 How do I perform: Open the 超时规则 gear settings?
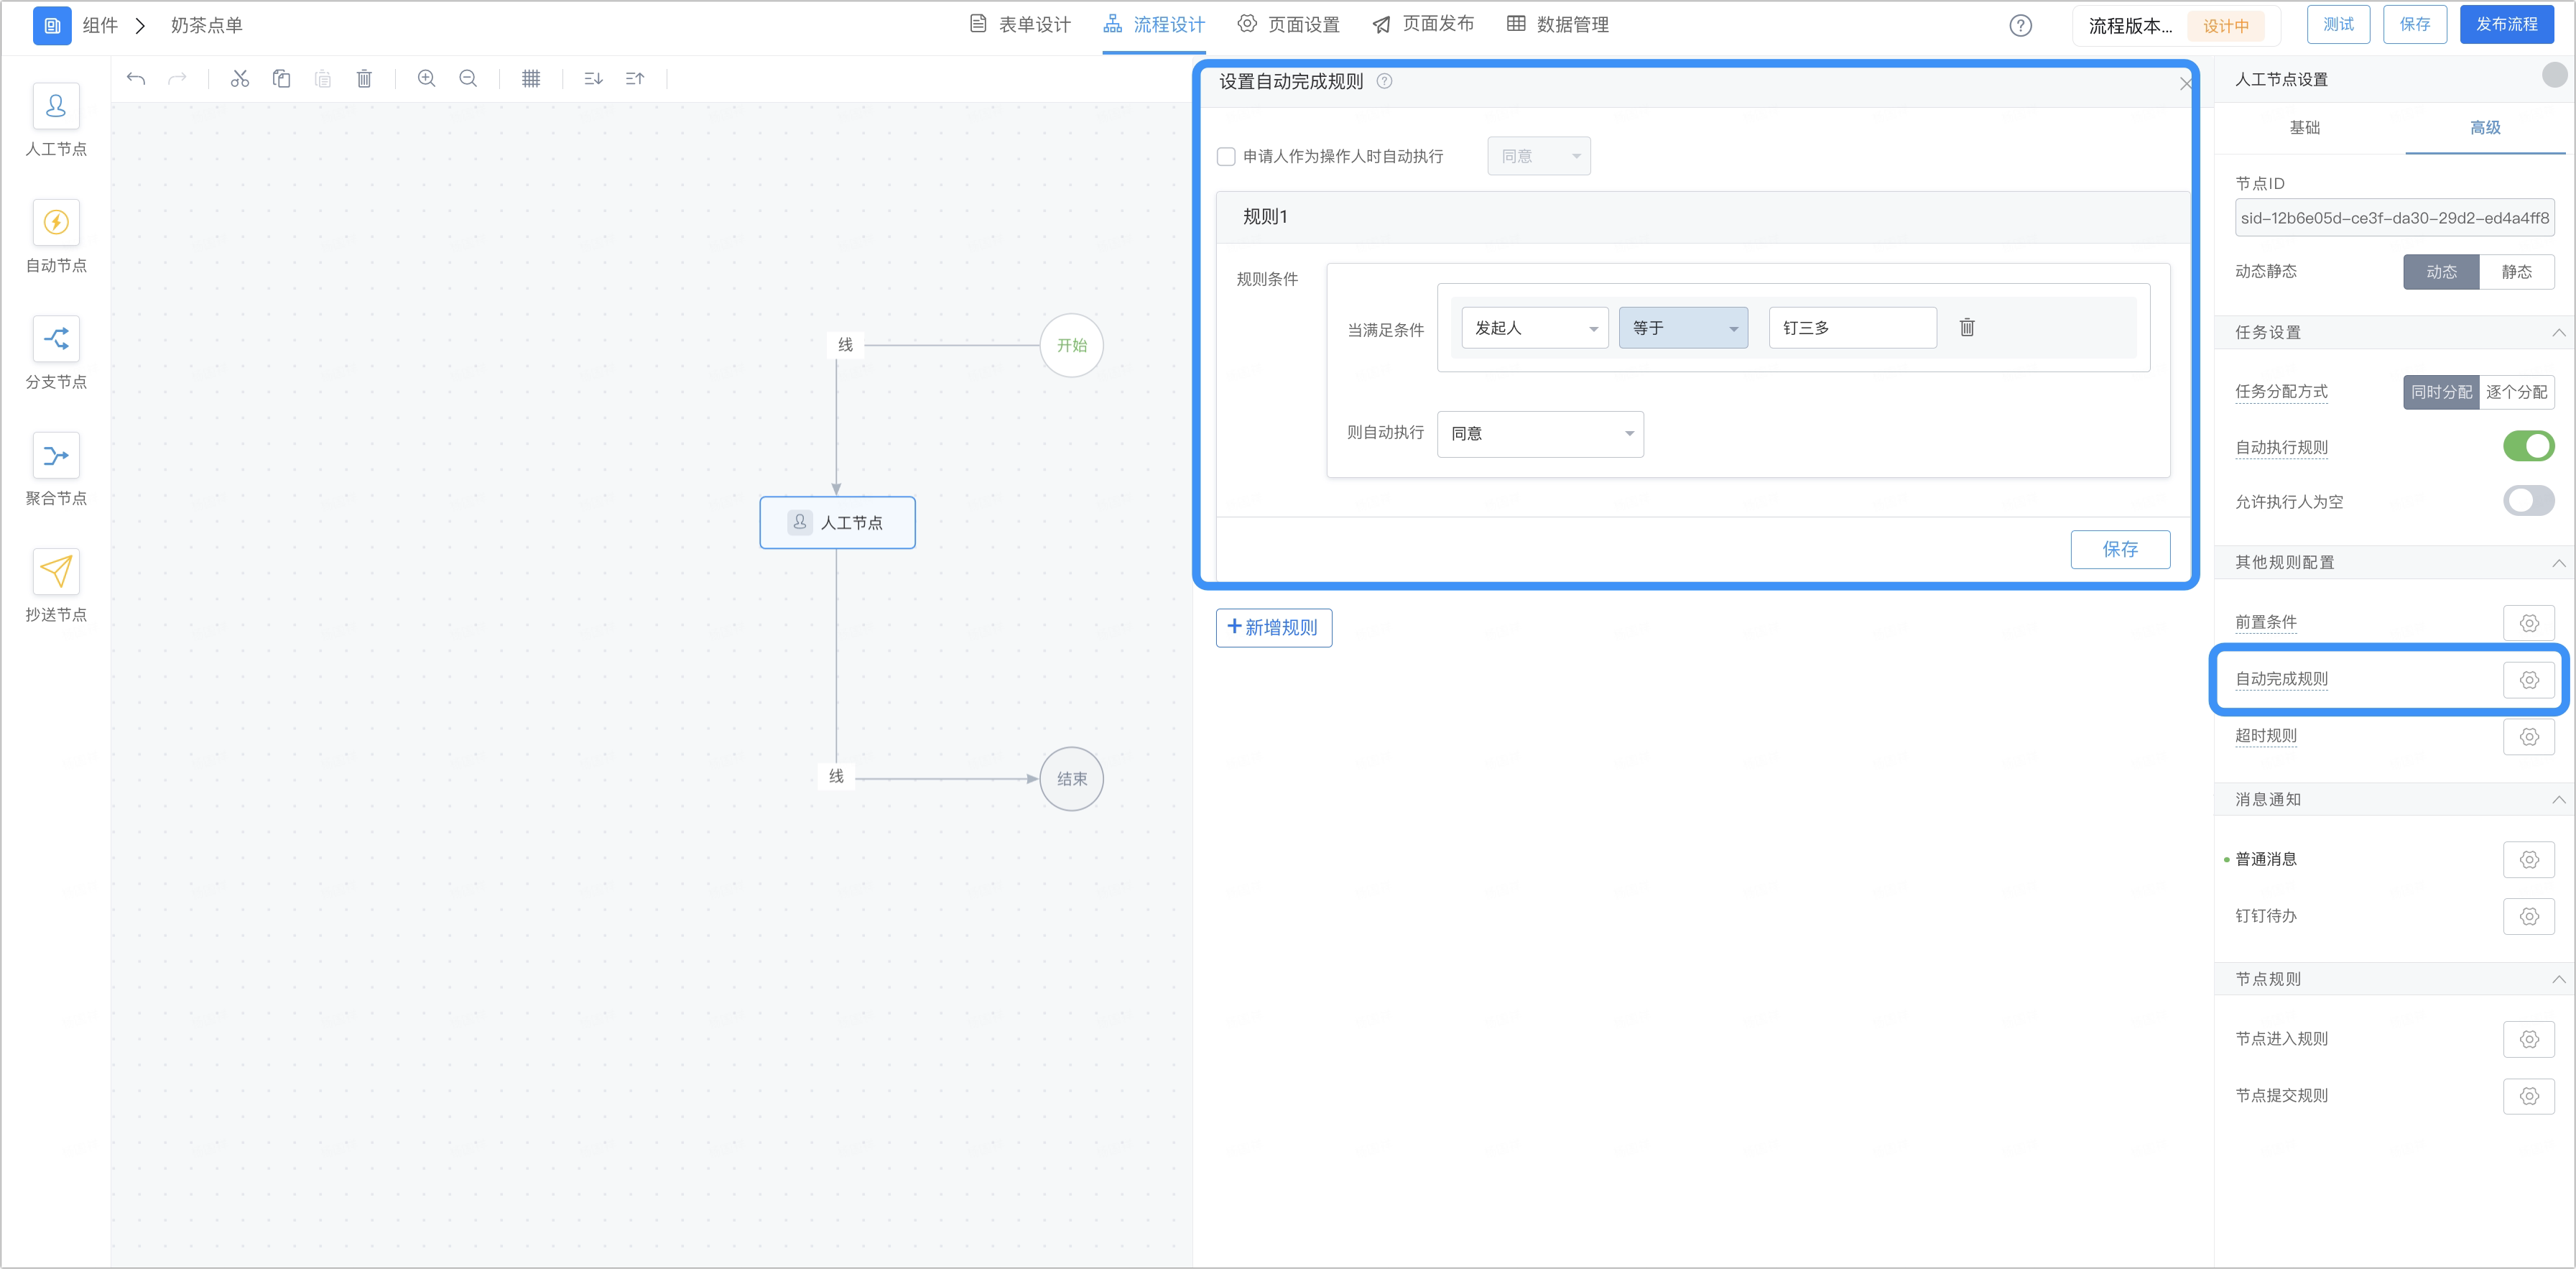coord(2529,736)
